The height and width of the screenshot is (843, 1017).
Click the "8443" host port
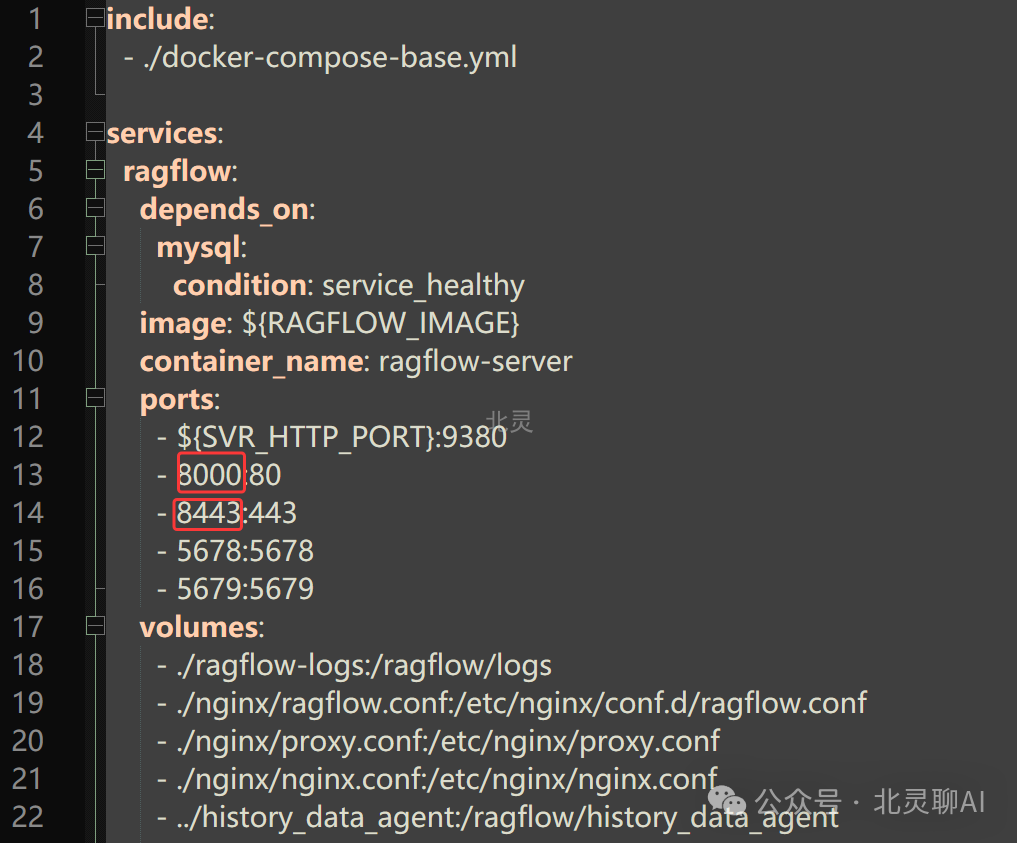[x=208, y=513]
